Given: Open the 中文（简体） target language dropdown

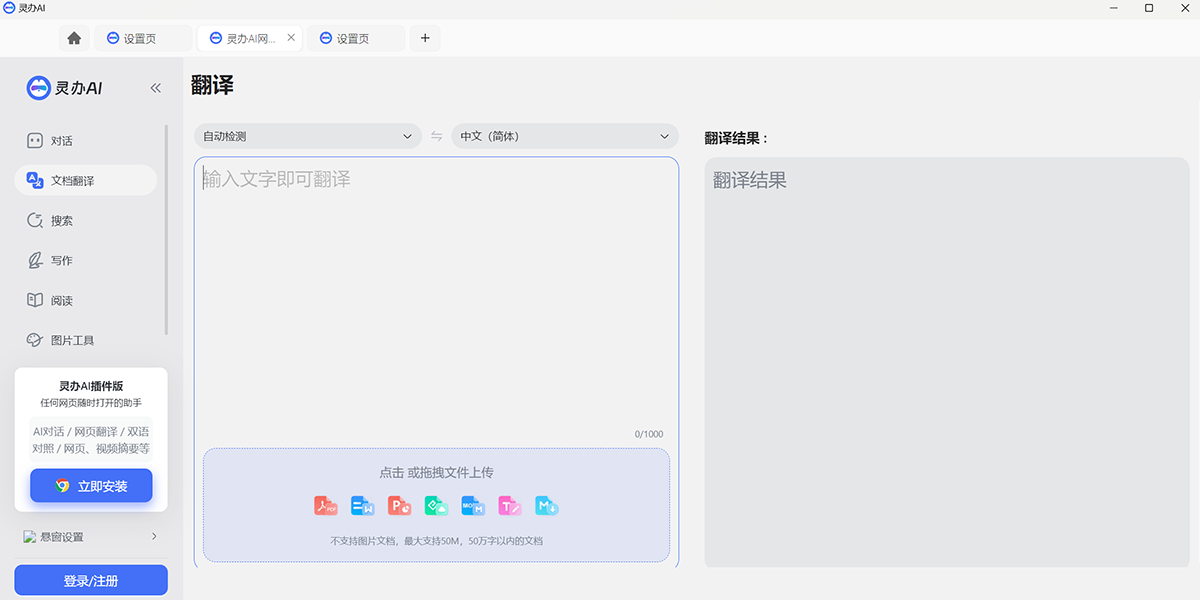Looking at the screenshot, I should click(x=565, y=136).
